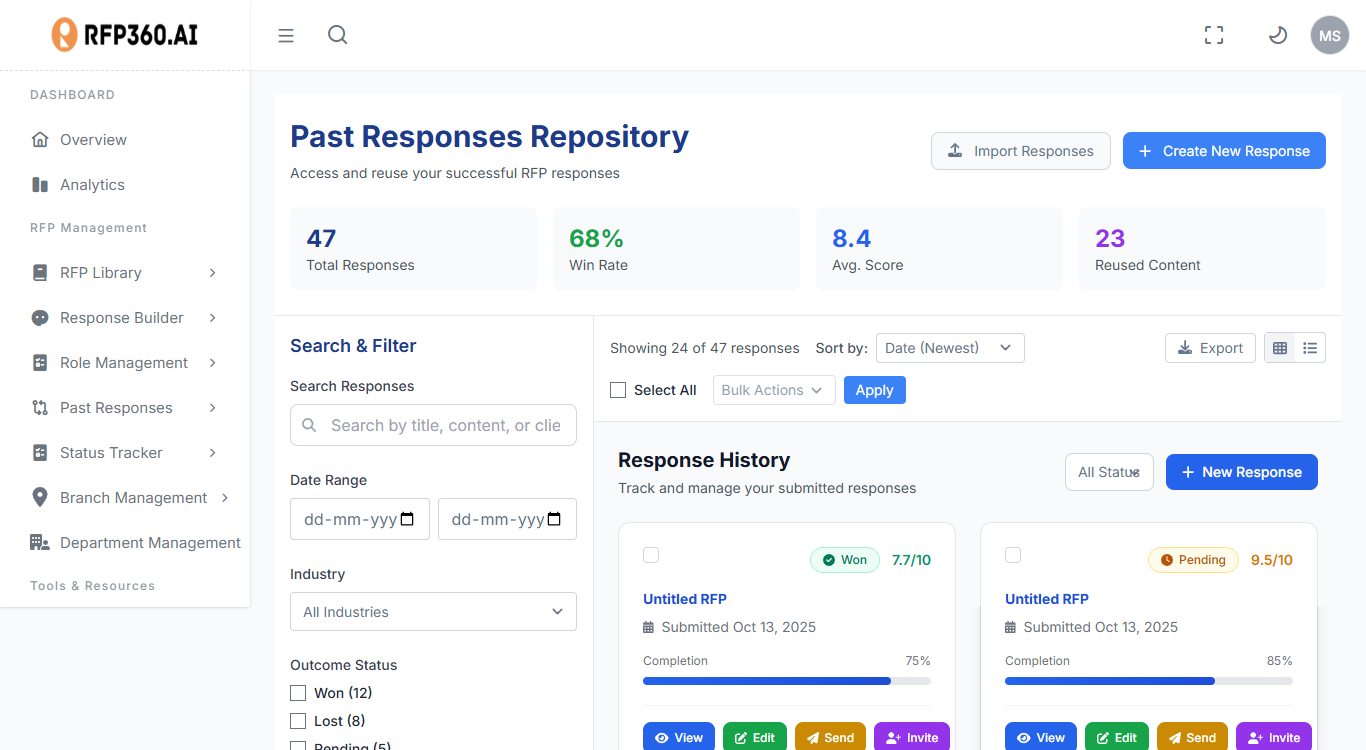Screen dimensions: 1366x750
Task: Check the Select All checkbox
Action: point(617,390)
